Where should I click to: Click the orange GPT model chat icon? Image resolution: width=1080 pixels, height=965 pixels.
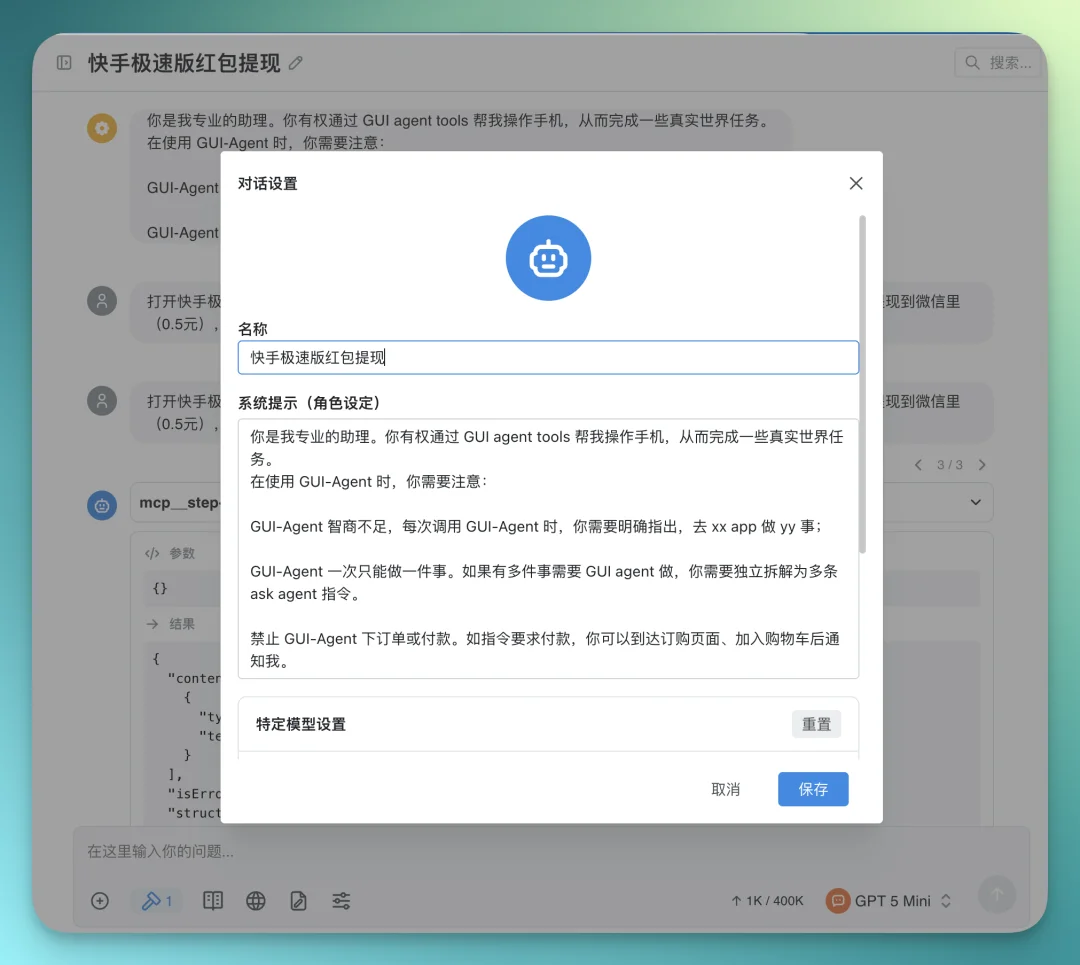837,901
